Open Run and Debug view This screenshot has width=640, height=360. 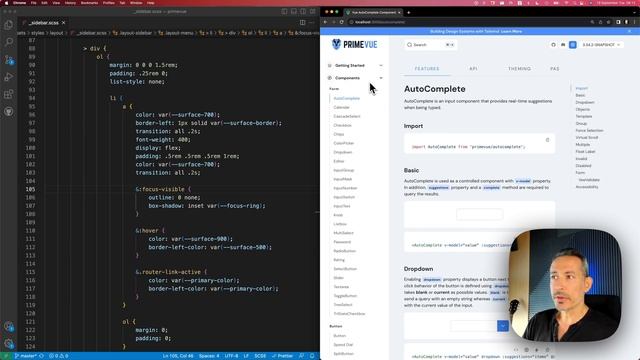click(9, 77)
